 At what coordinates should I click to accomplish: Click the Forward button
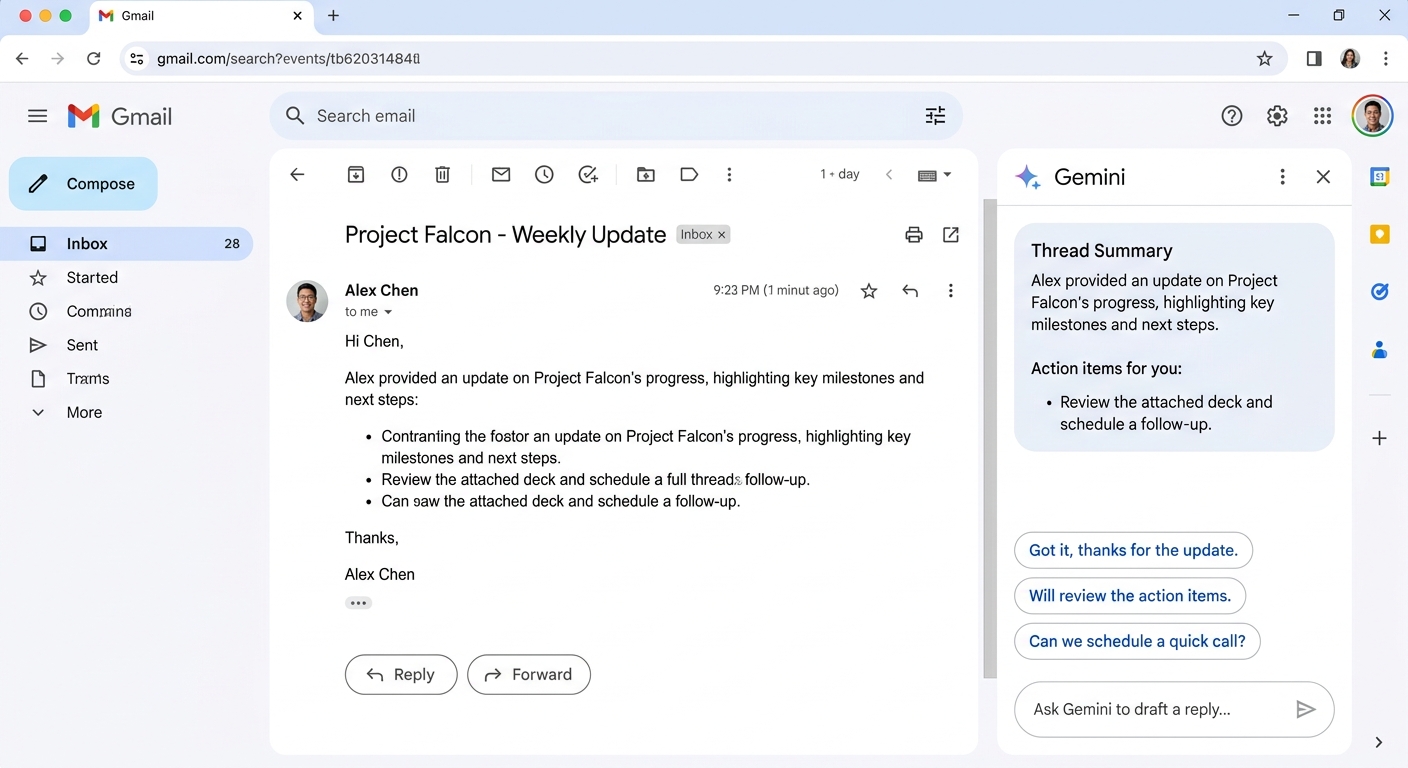(x=529, y=675)
